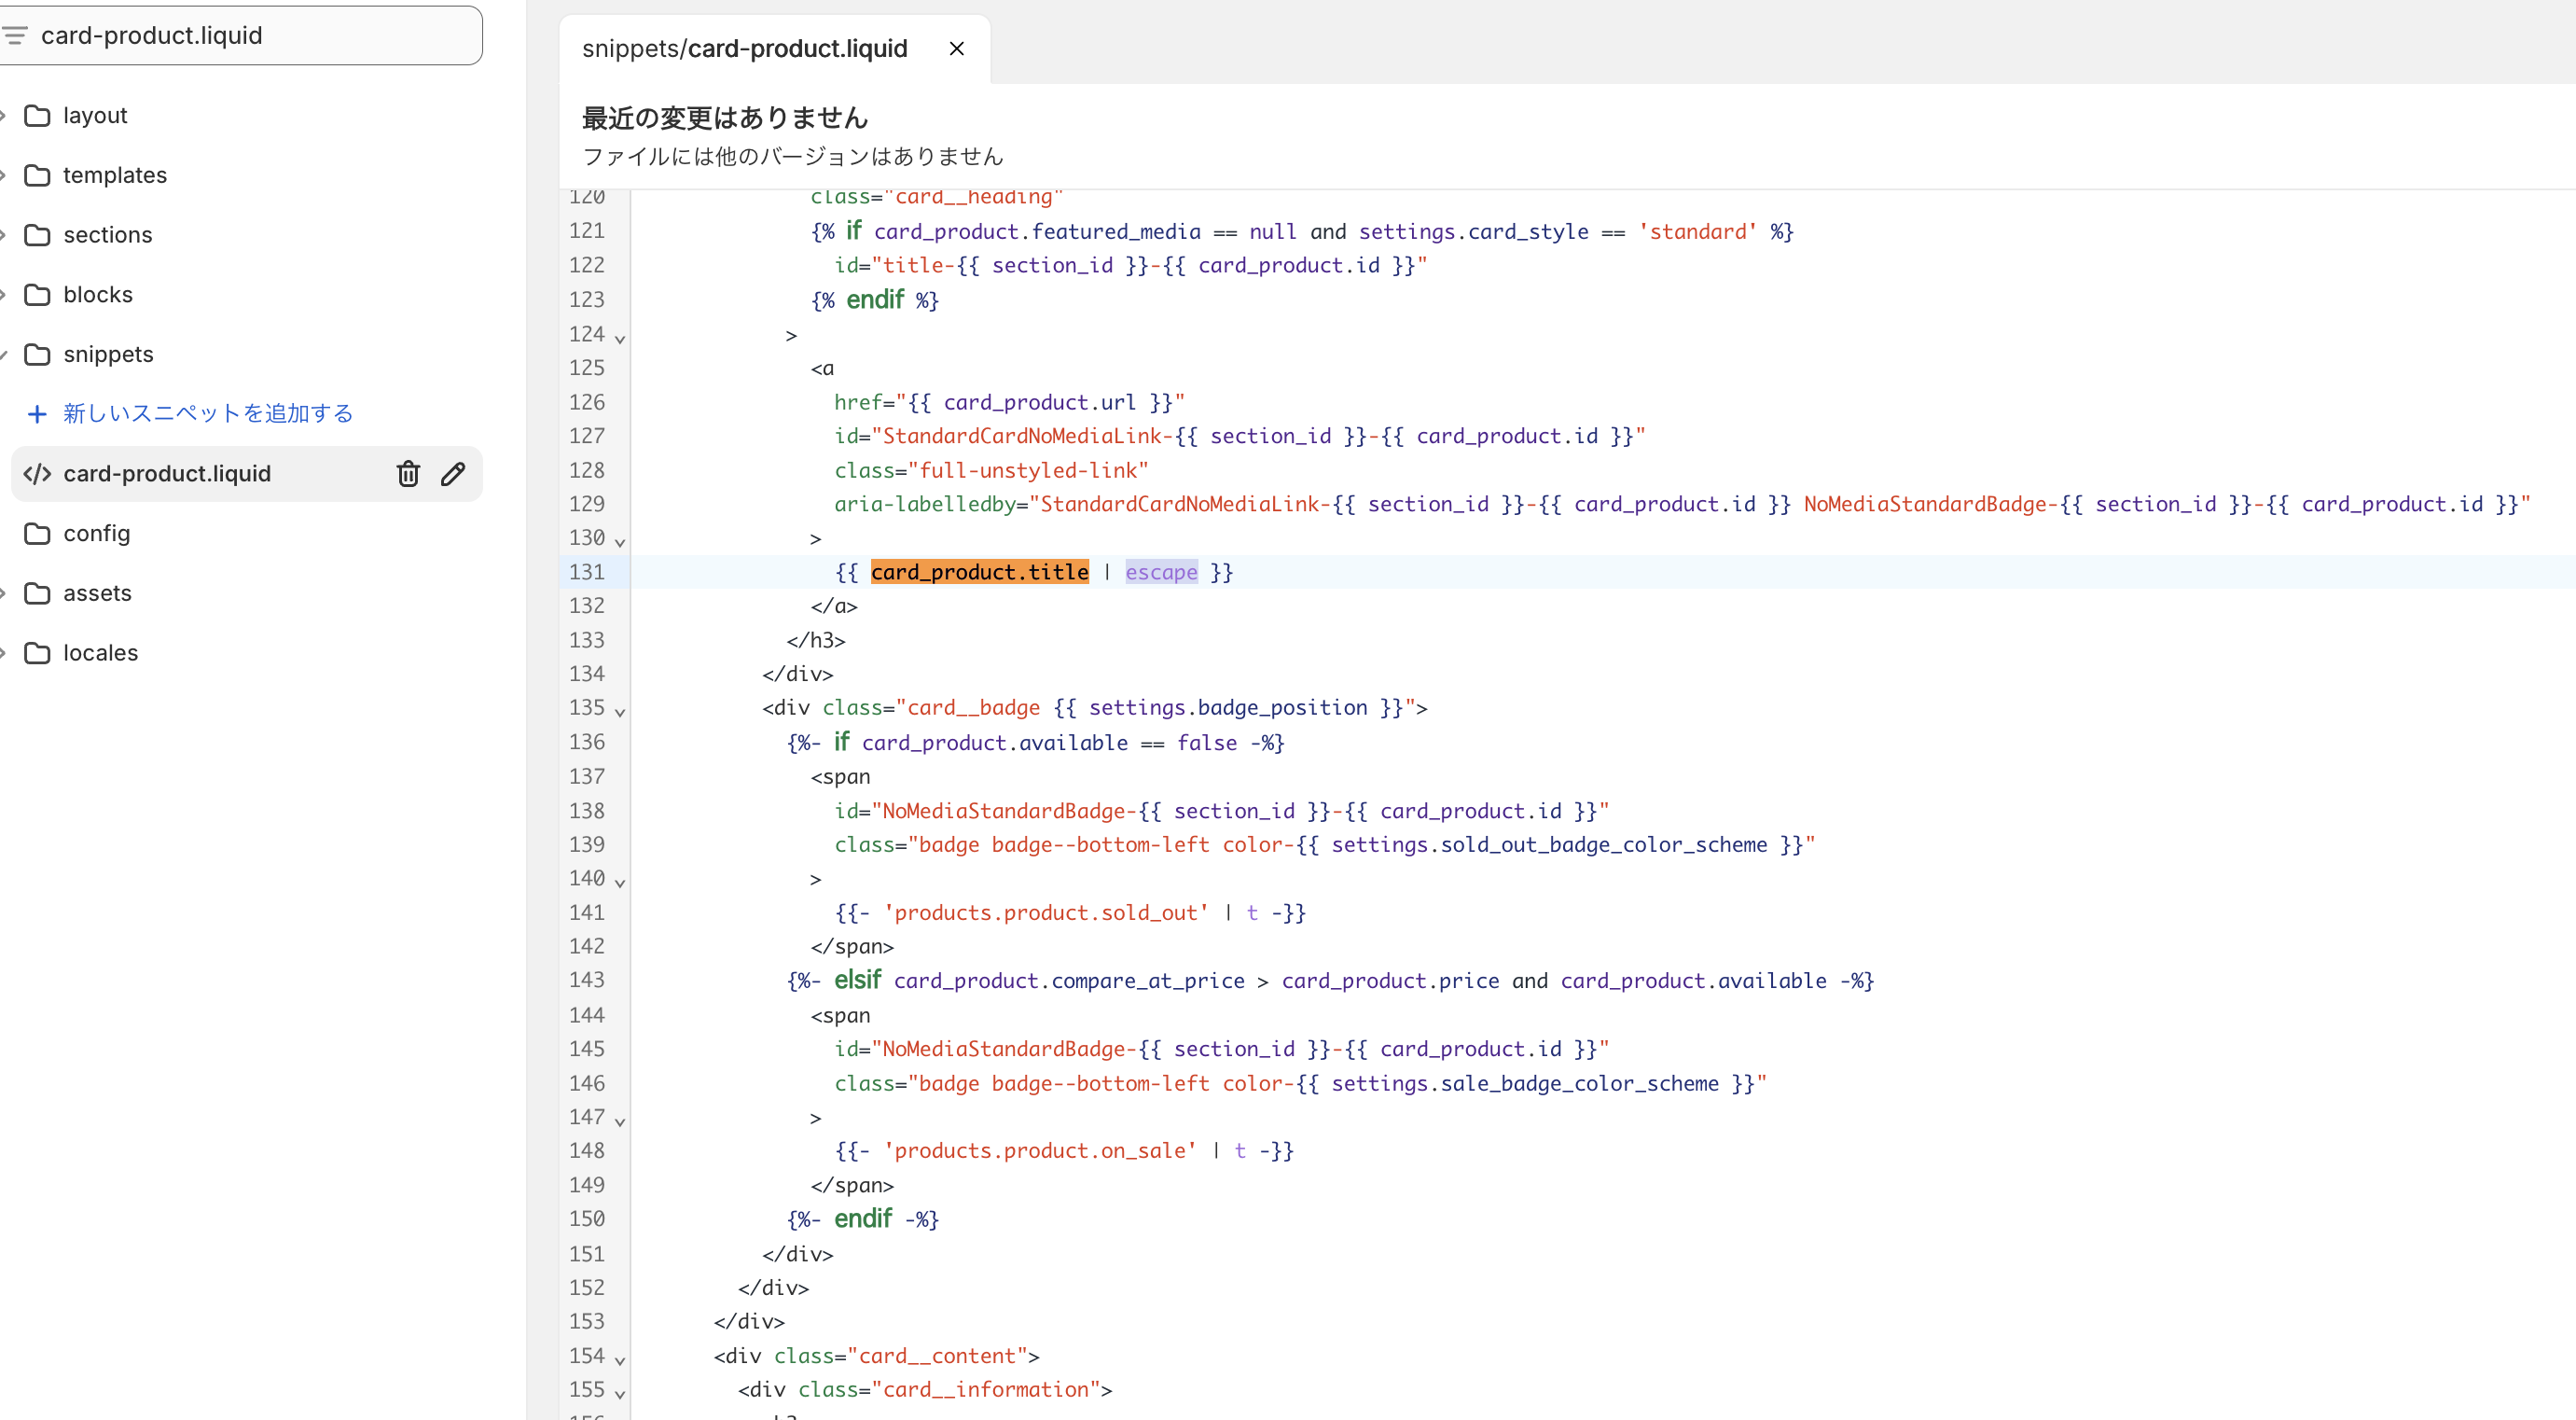Open the assets folder
This screenshot has width=2576, height=1420.
[97, 593]
